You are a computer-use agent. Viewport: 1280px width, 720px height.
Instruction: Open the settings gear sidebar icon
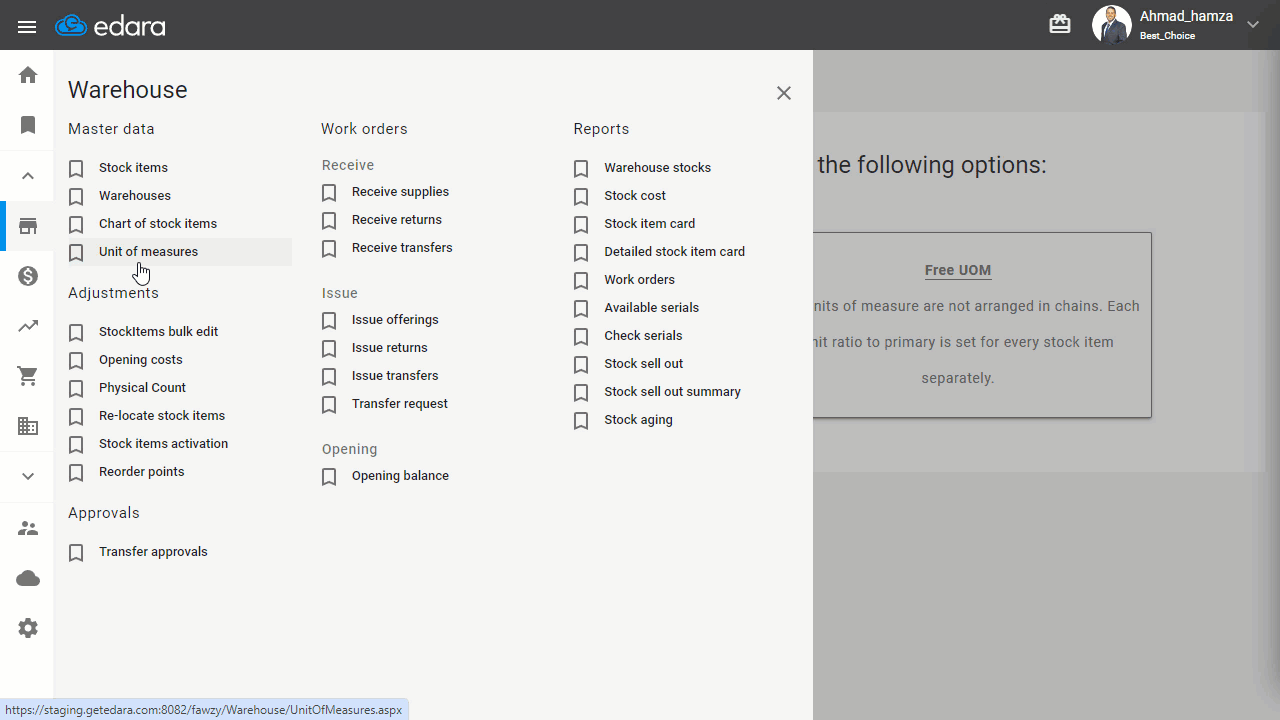pos(28,628)
